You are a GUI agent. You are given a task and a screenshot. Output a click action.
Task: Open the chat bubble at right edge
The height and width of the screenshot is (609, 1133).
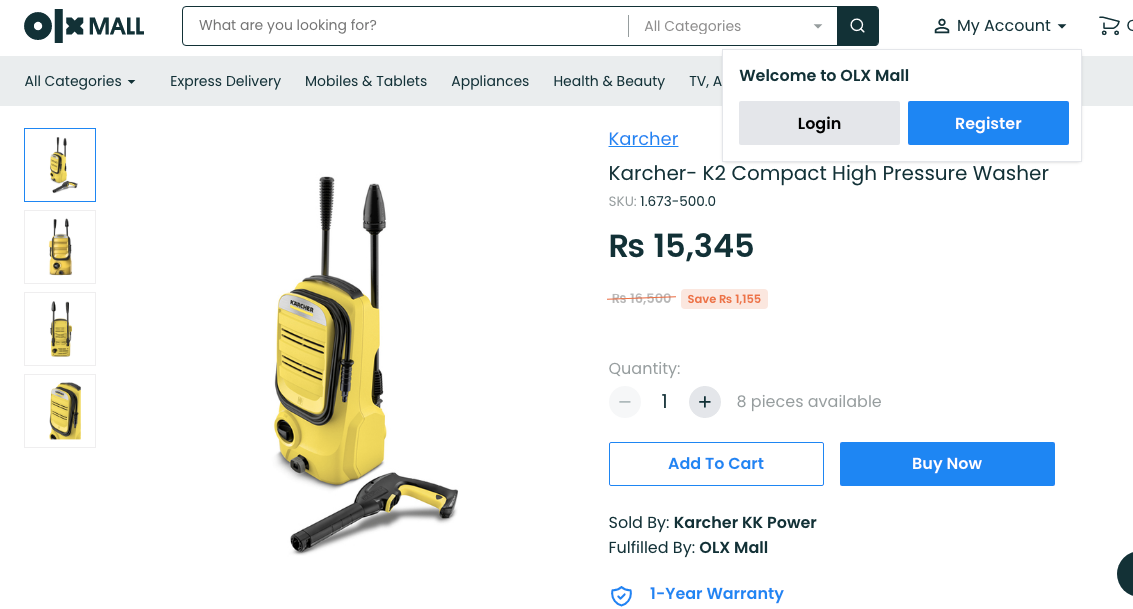point(1125,574)
